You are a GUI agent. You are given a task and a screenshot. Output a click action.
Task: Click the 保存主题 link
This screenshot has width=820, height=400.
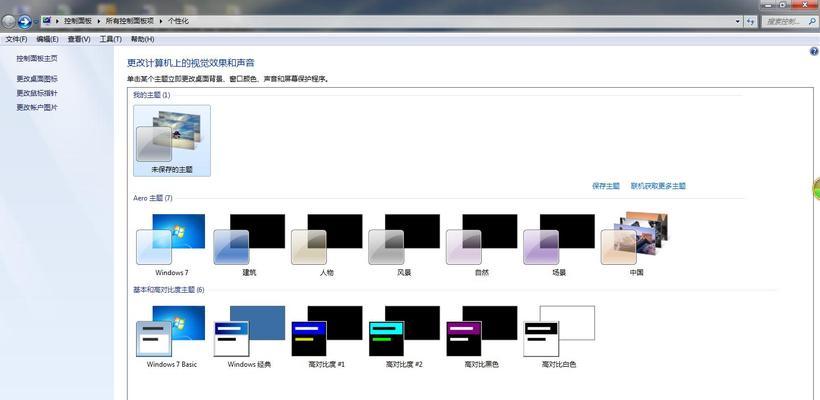pyautogui.click(x=606, y=186)
